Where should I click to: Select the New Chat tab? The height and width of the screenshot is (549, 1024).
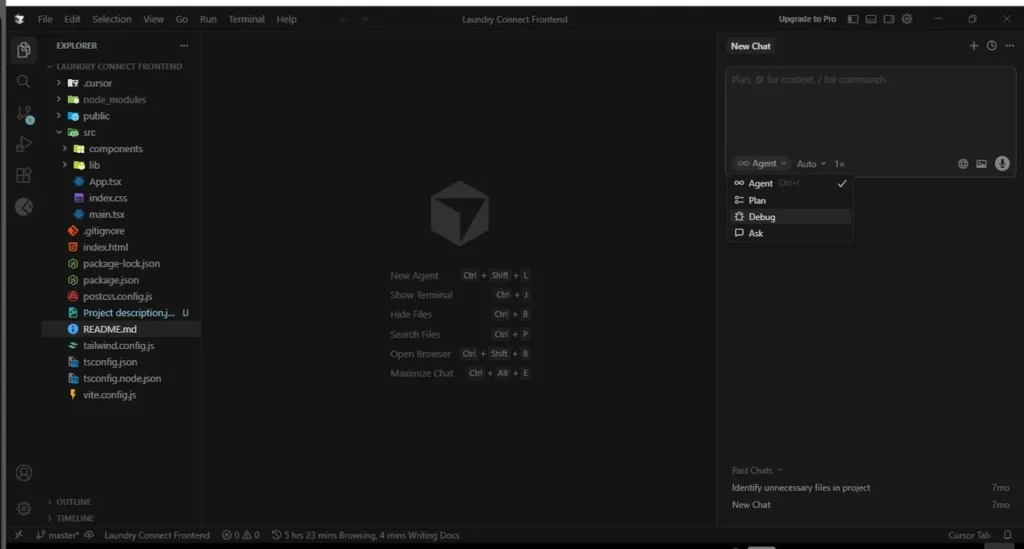(750, 46)
